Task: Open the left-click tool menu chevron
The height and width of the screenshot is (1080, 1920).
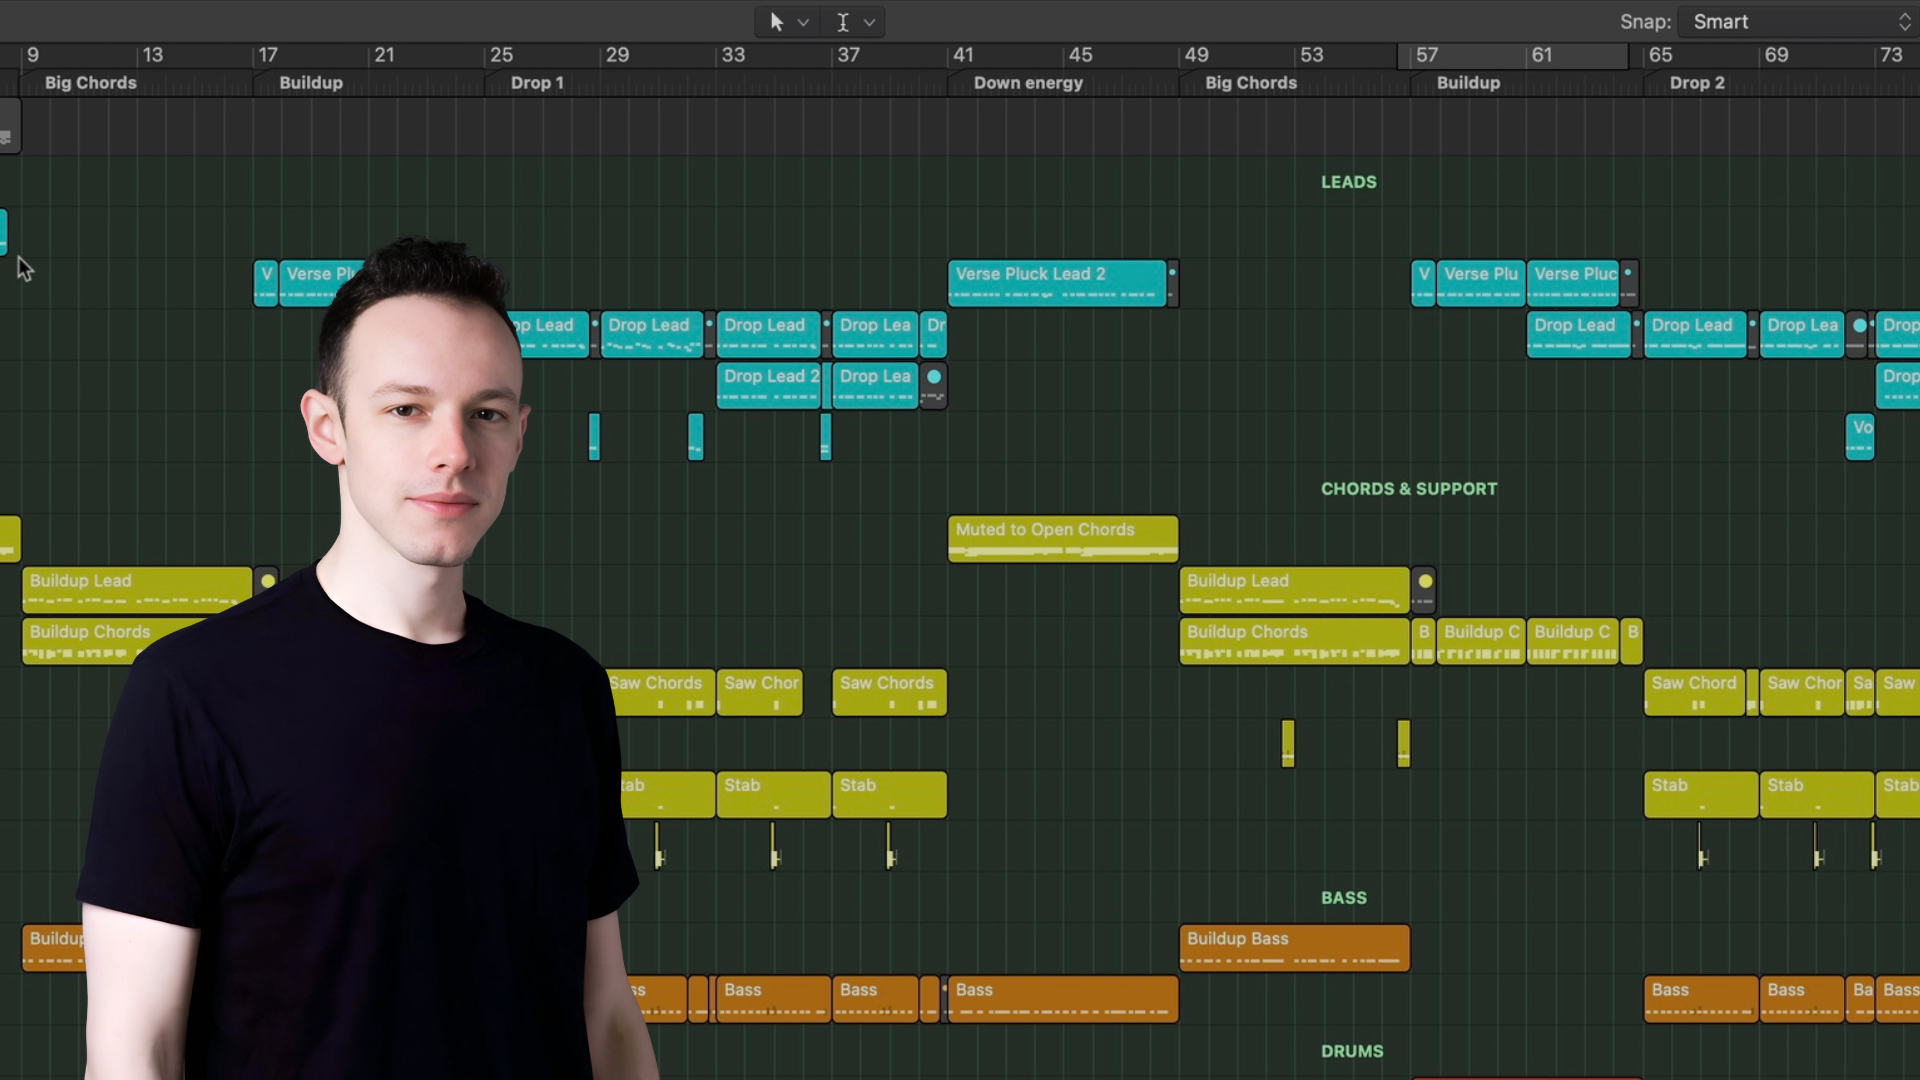Action: click(x=803, y=22)
